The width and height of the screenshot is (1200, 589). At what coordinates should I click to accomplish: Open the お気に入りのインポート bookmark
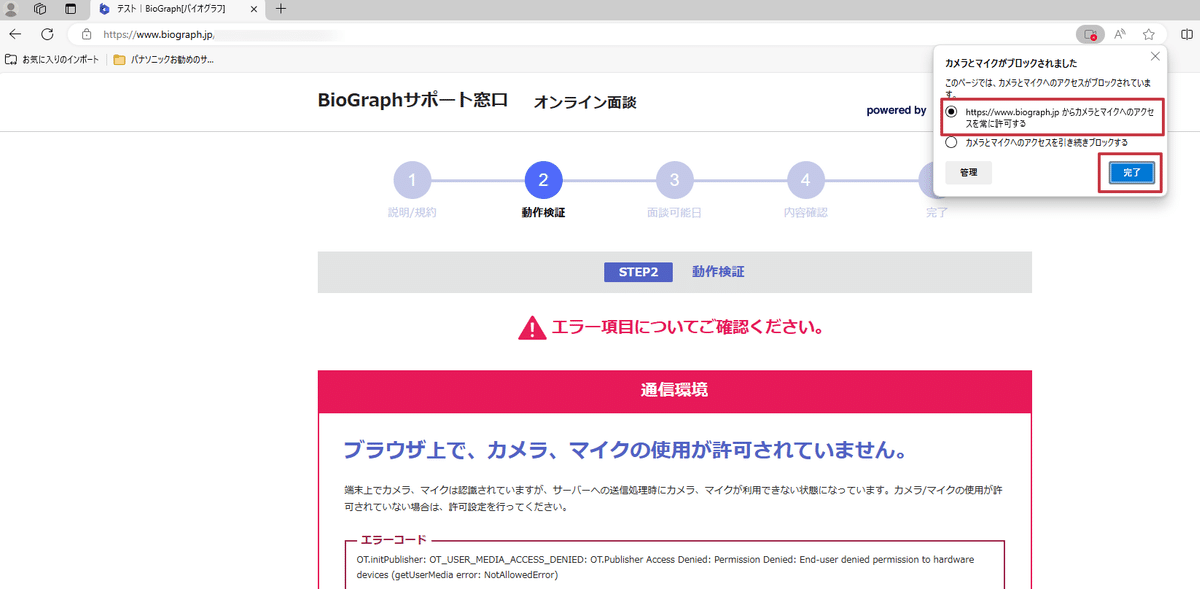53,60
